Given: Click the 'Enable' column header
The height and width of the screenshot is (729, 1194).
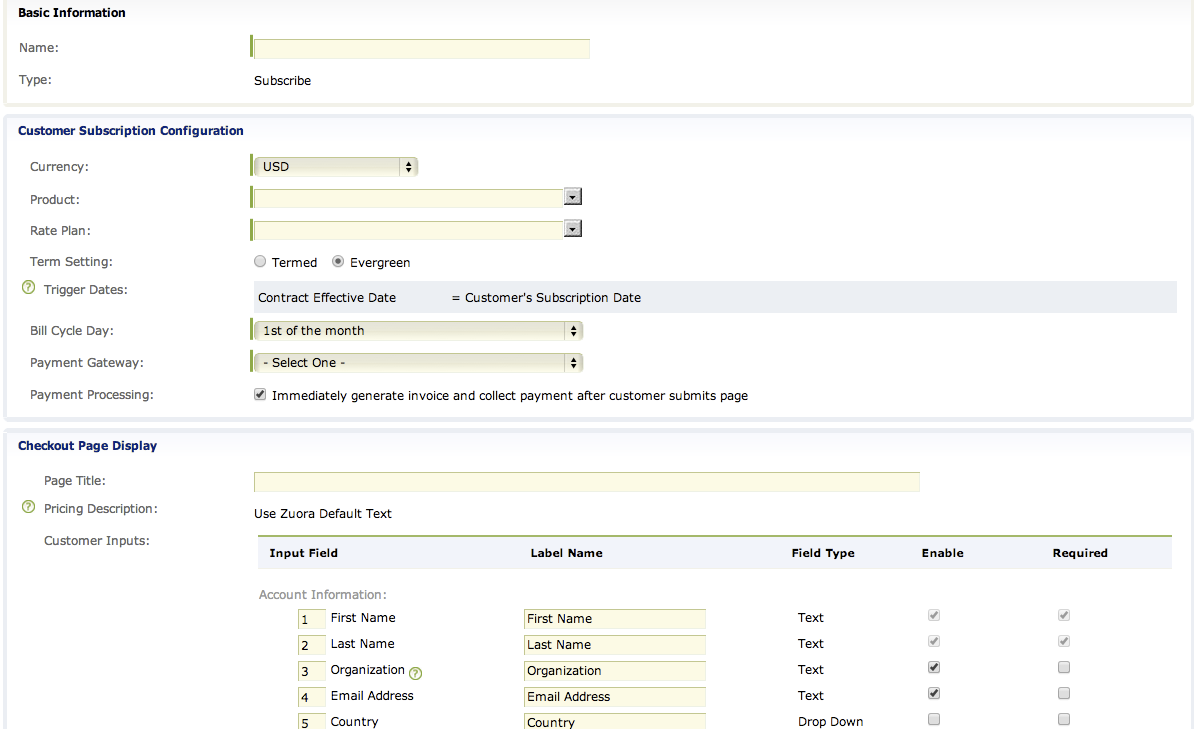Looking at the screenshot, I should pyautogui.click(x=943, y=553).
